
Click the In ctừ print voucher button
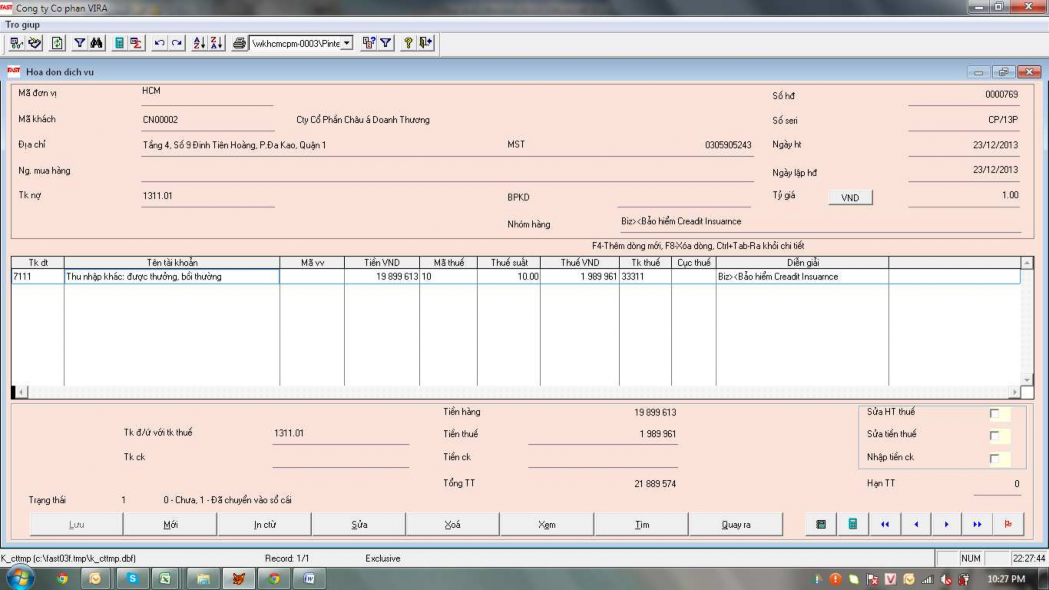click(x=264, y=524)
